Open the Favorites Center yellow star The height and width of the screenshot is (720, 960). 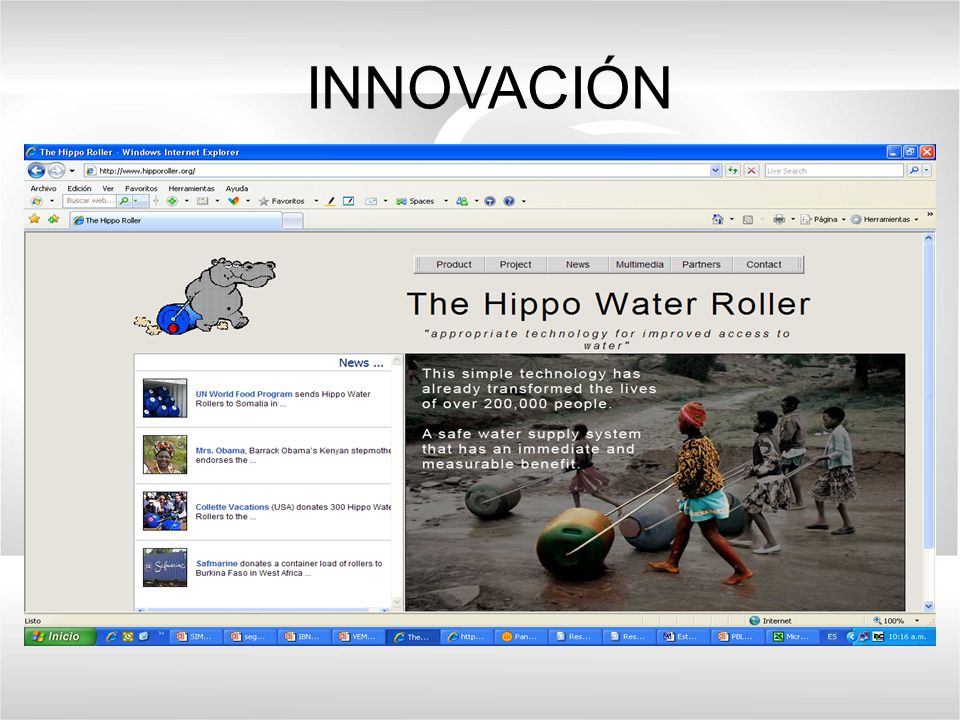(x=34, y=219)
